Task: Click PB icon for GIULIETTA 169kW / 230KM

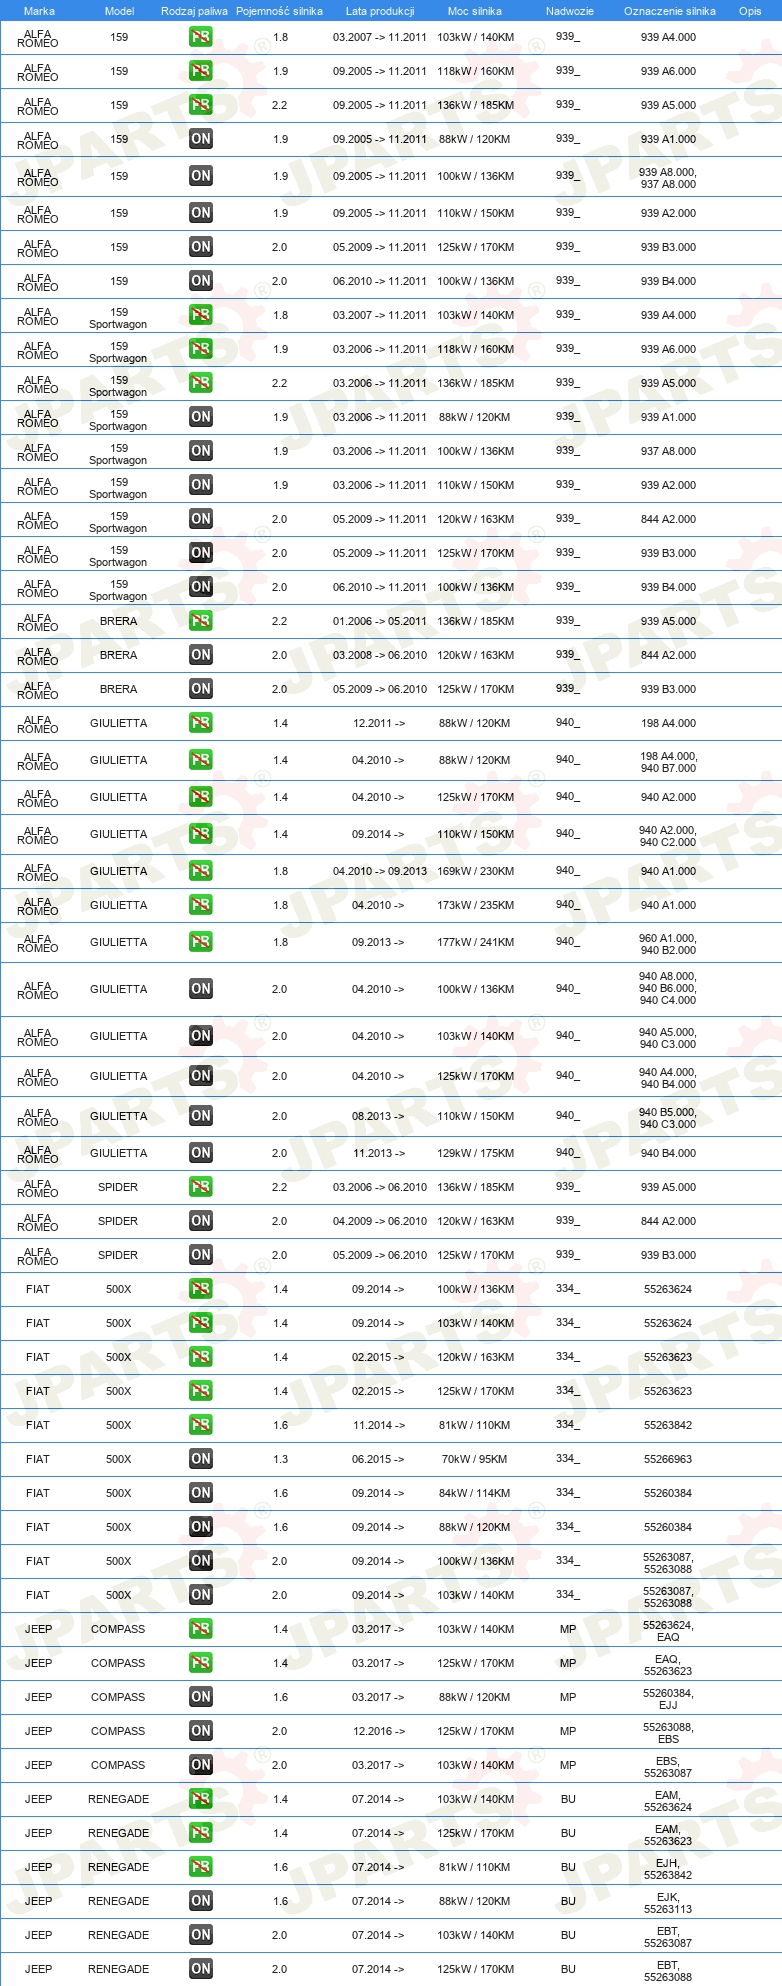Action: click(x=201, y=871)
